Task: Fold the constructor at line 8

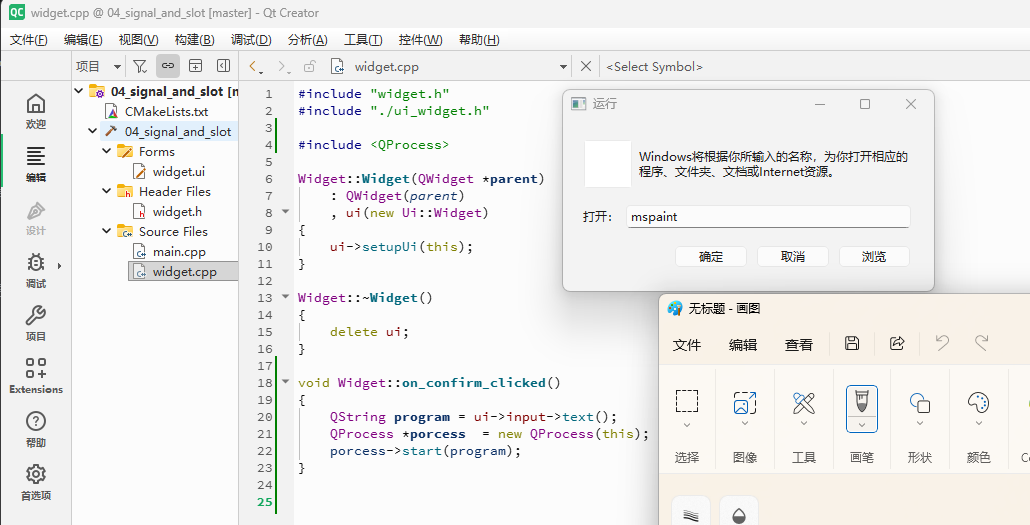Action: coord(285,212)
